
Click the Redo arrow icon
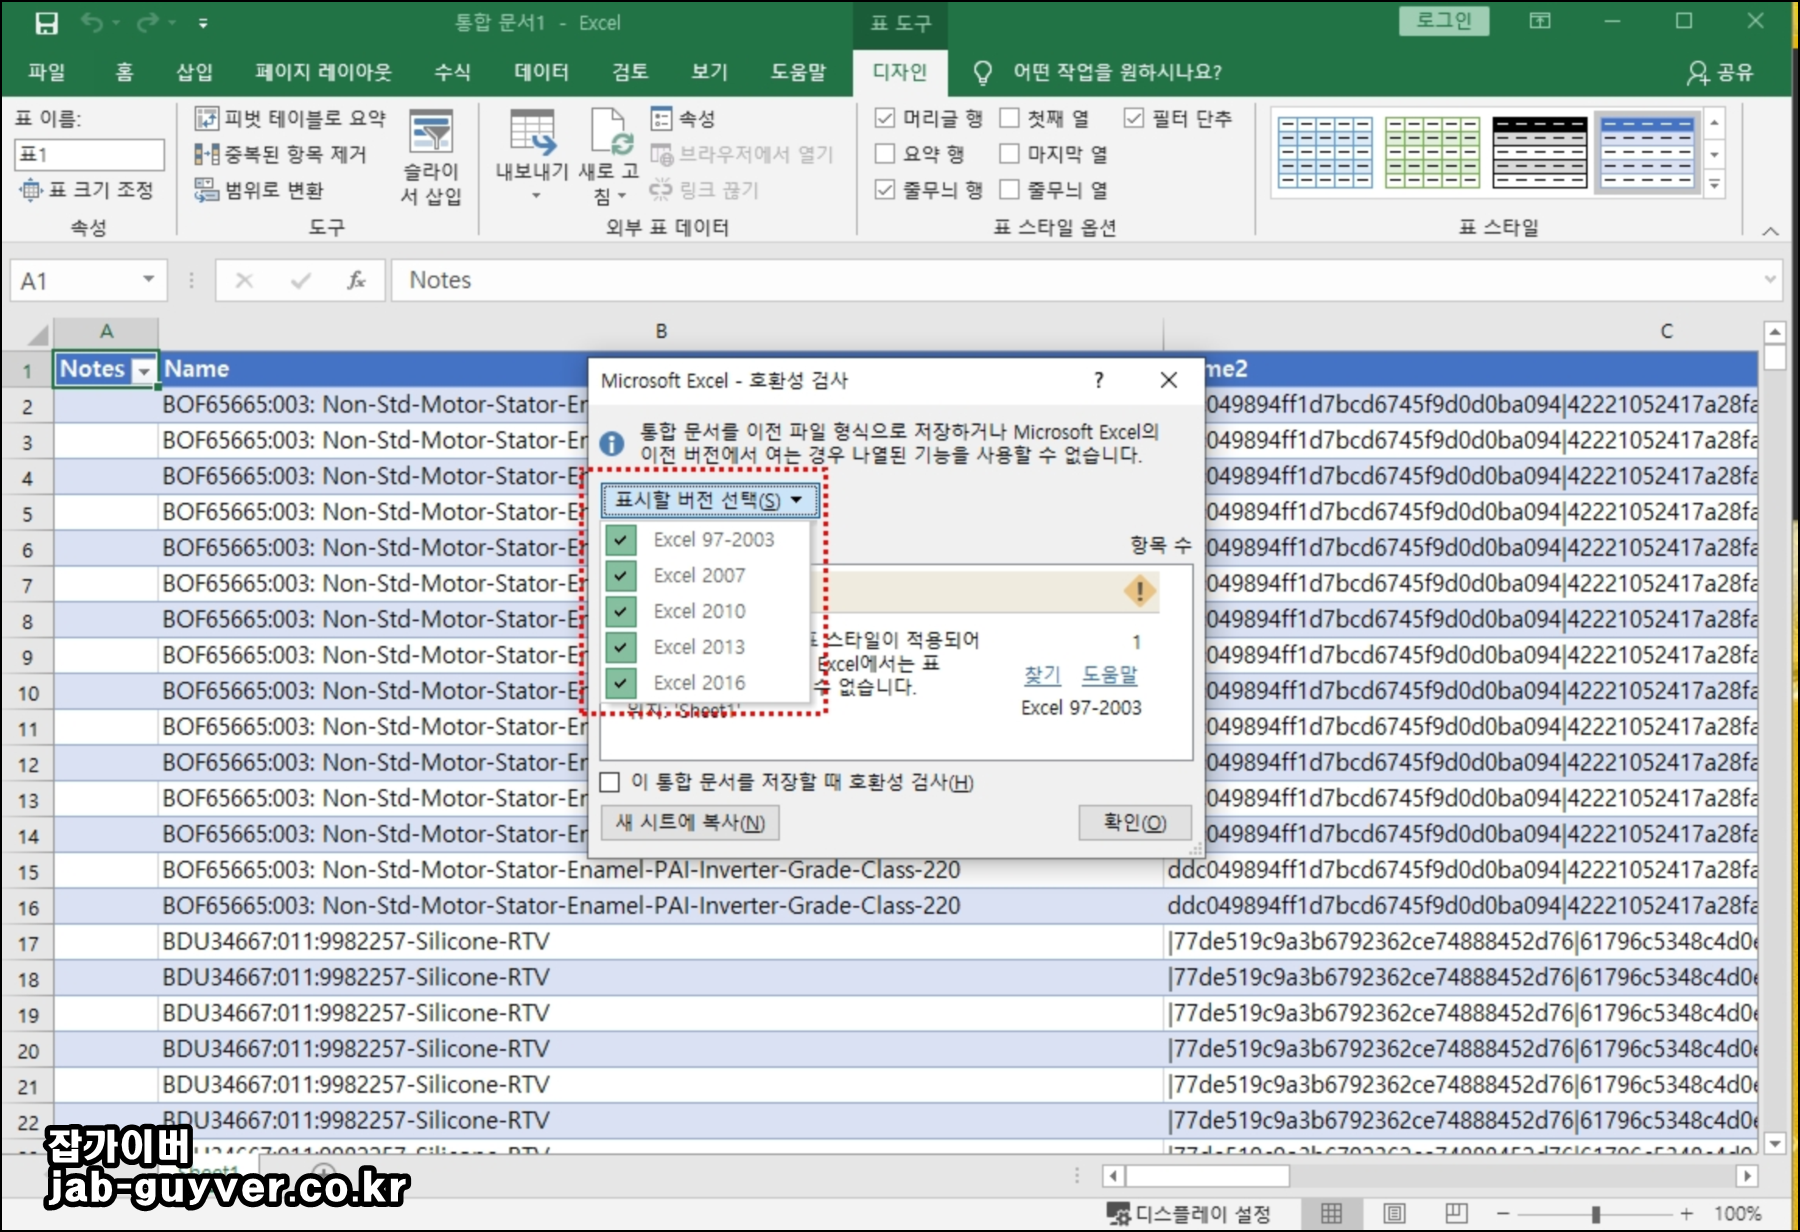148,22
